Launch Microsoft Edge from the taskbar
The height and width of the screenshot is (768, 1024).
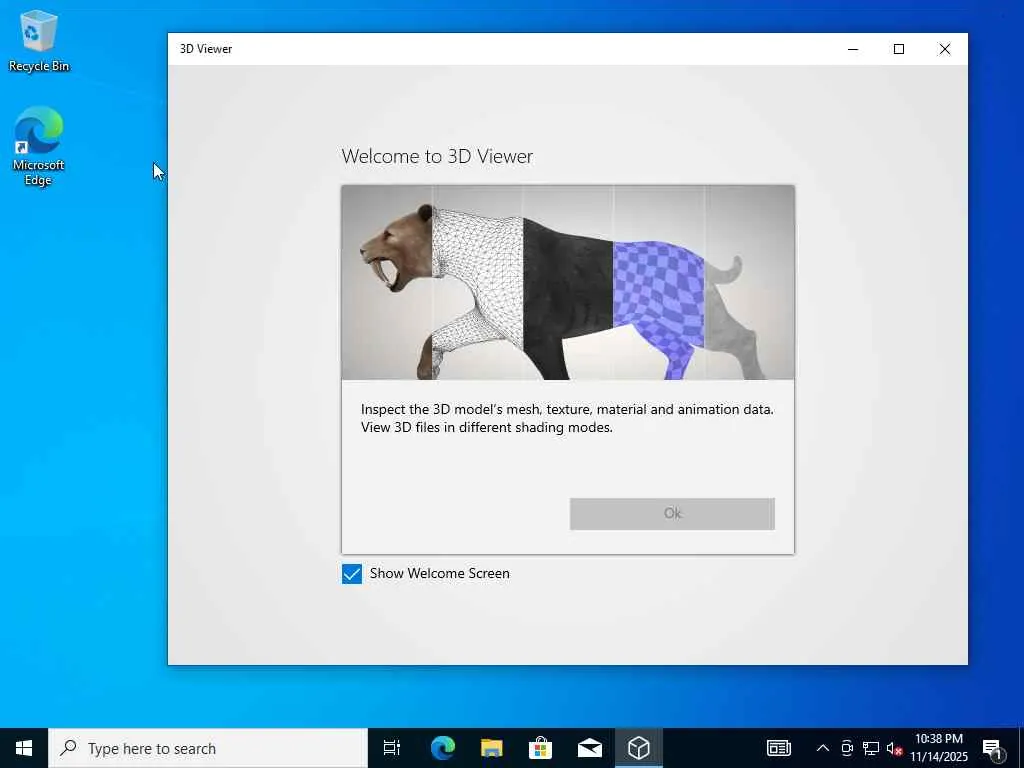pos(442,748)
